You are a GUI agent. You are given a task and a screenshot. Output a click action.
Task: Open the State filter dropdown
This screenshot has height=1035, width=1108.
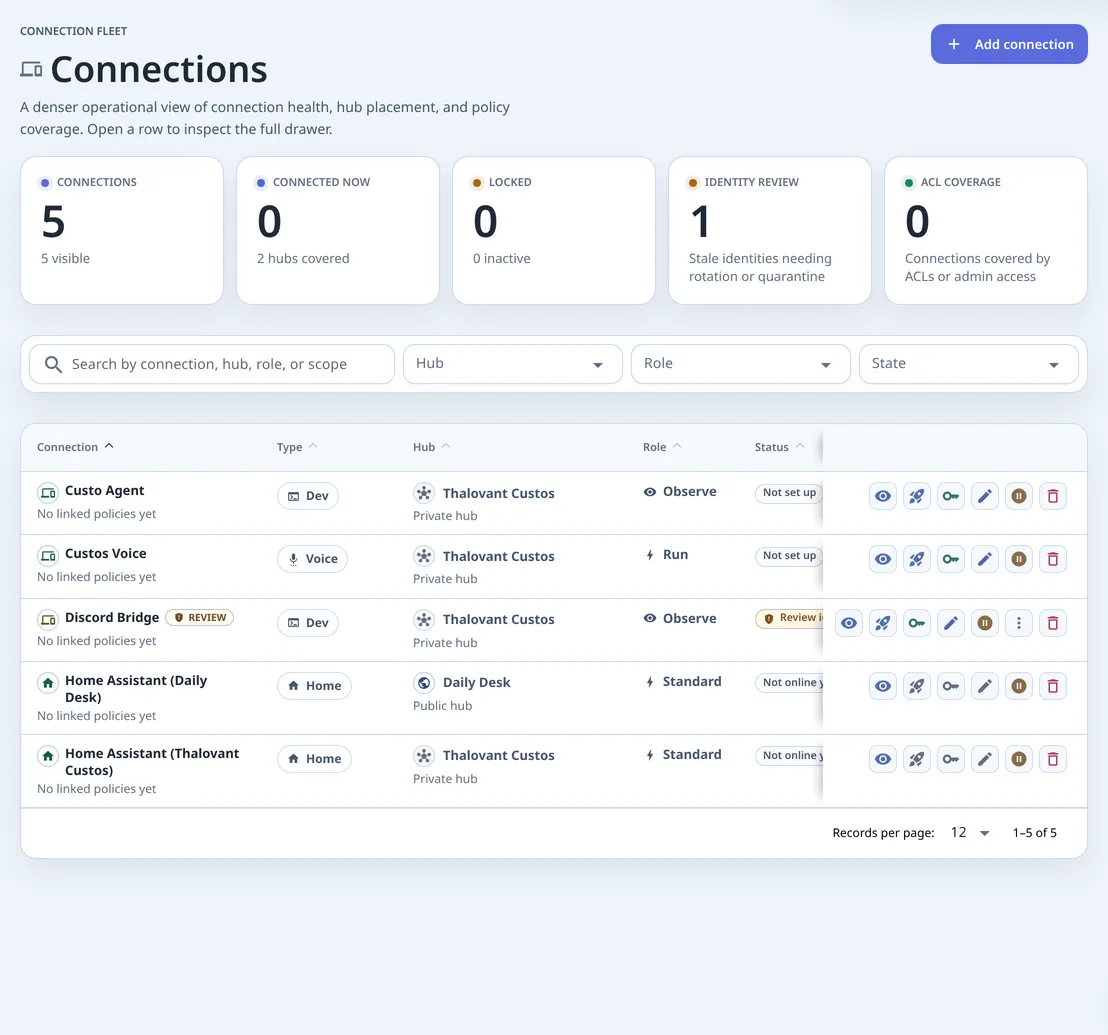[968, 364]
